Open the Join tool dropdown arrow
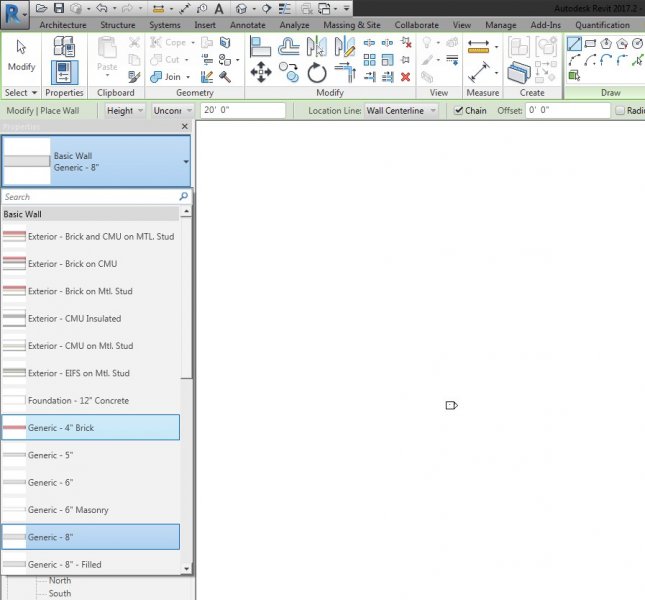 point(188,77)
